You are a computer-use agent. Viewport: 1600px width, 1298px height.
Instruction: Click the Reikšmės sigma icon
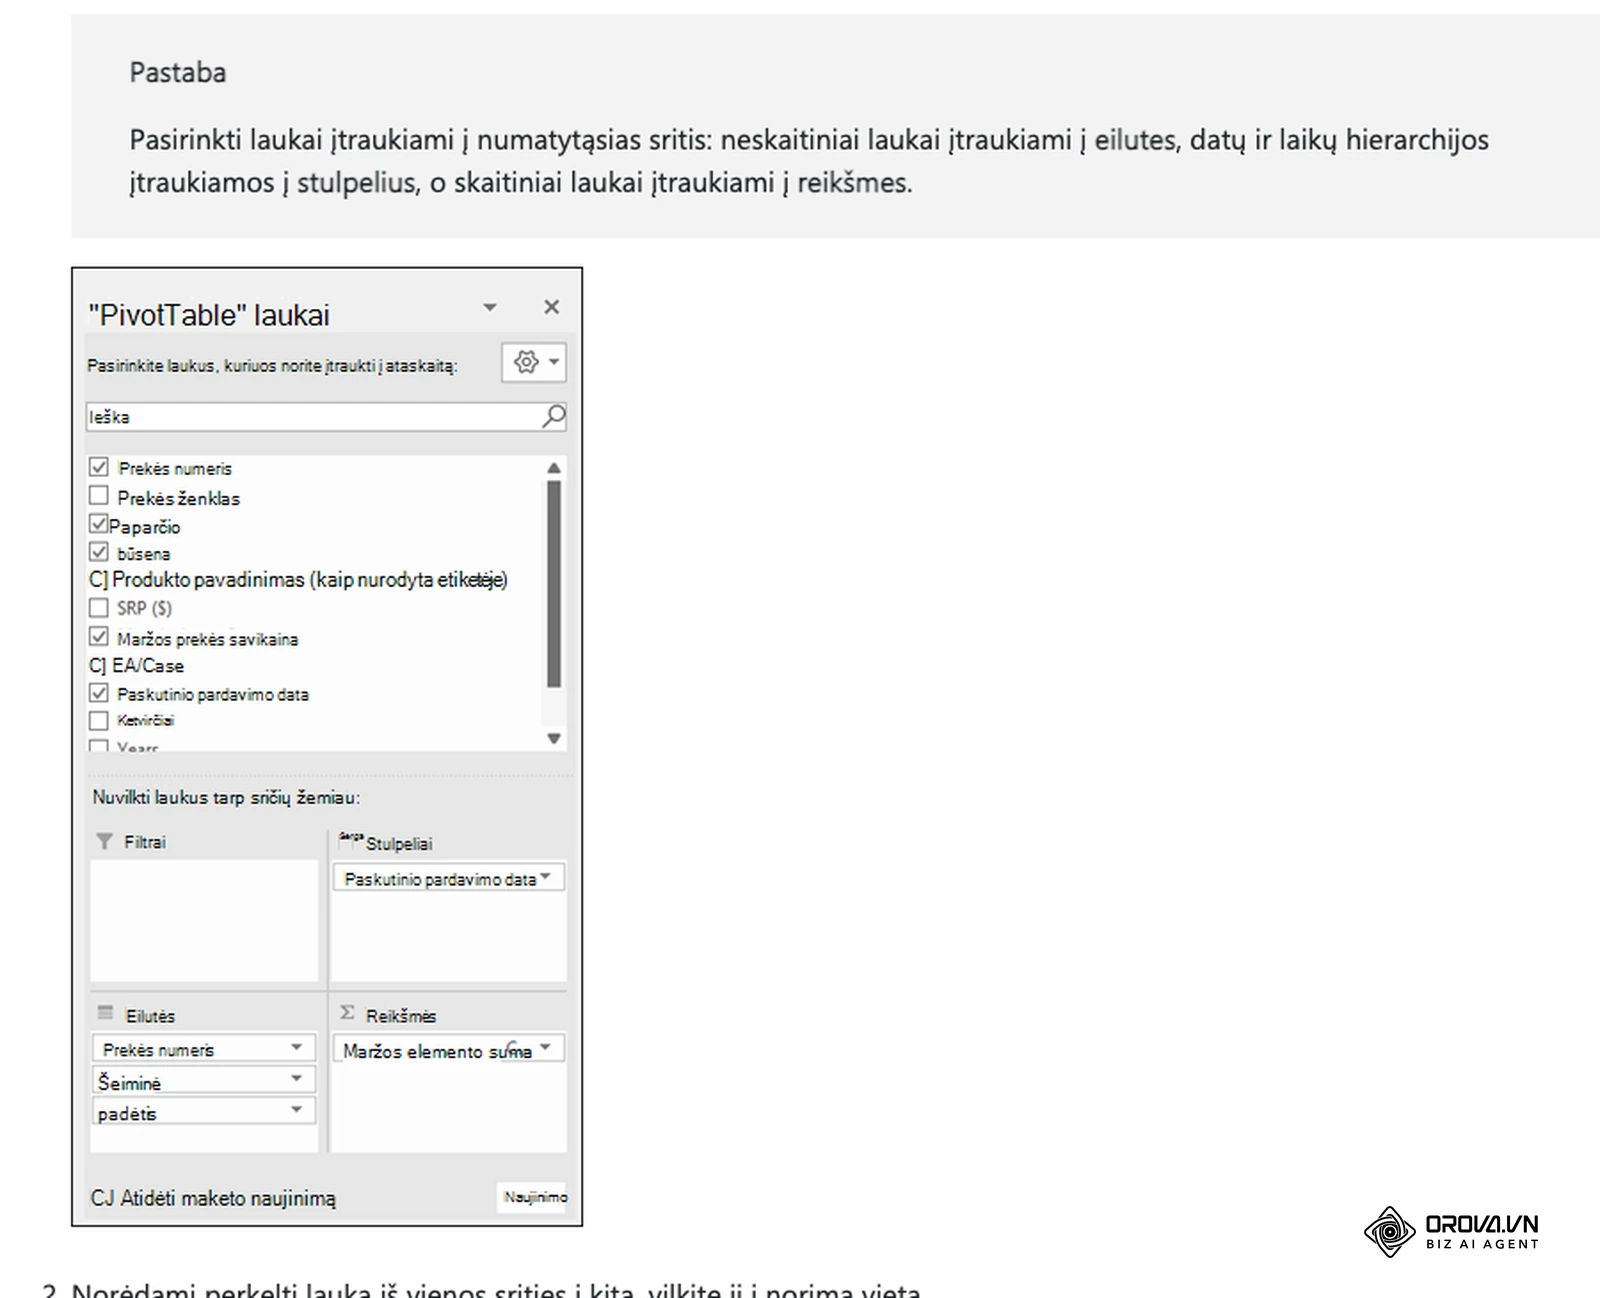tap(347, 1013)
